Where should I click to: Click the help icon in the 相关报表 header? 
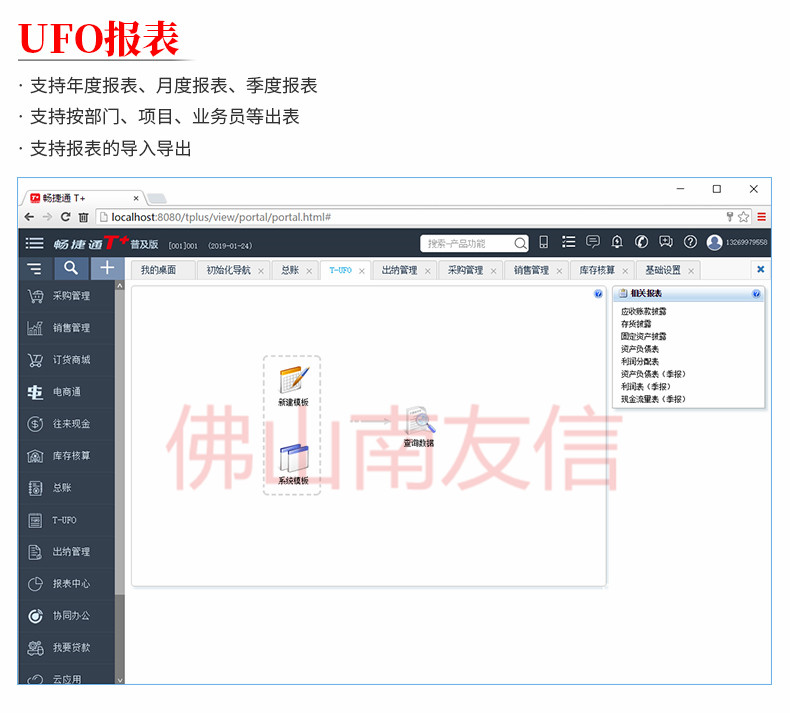pyautogui.click(x=756, y=294)
